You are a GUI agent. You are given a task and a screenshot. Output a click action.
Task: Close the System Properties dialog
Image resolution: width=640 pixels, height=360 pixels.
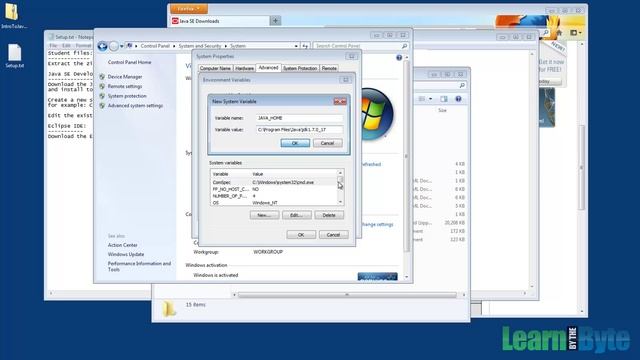pos(351,56)
